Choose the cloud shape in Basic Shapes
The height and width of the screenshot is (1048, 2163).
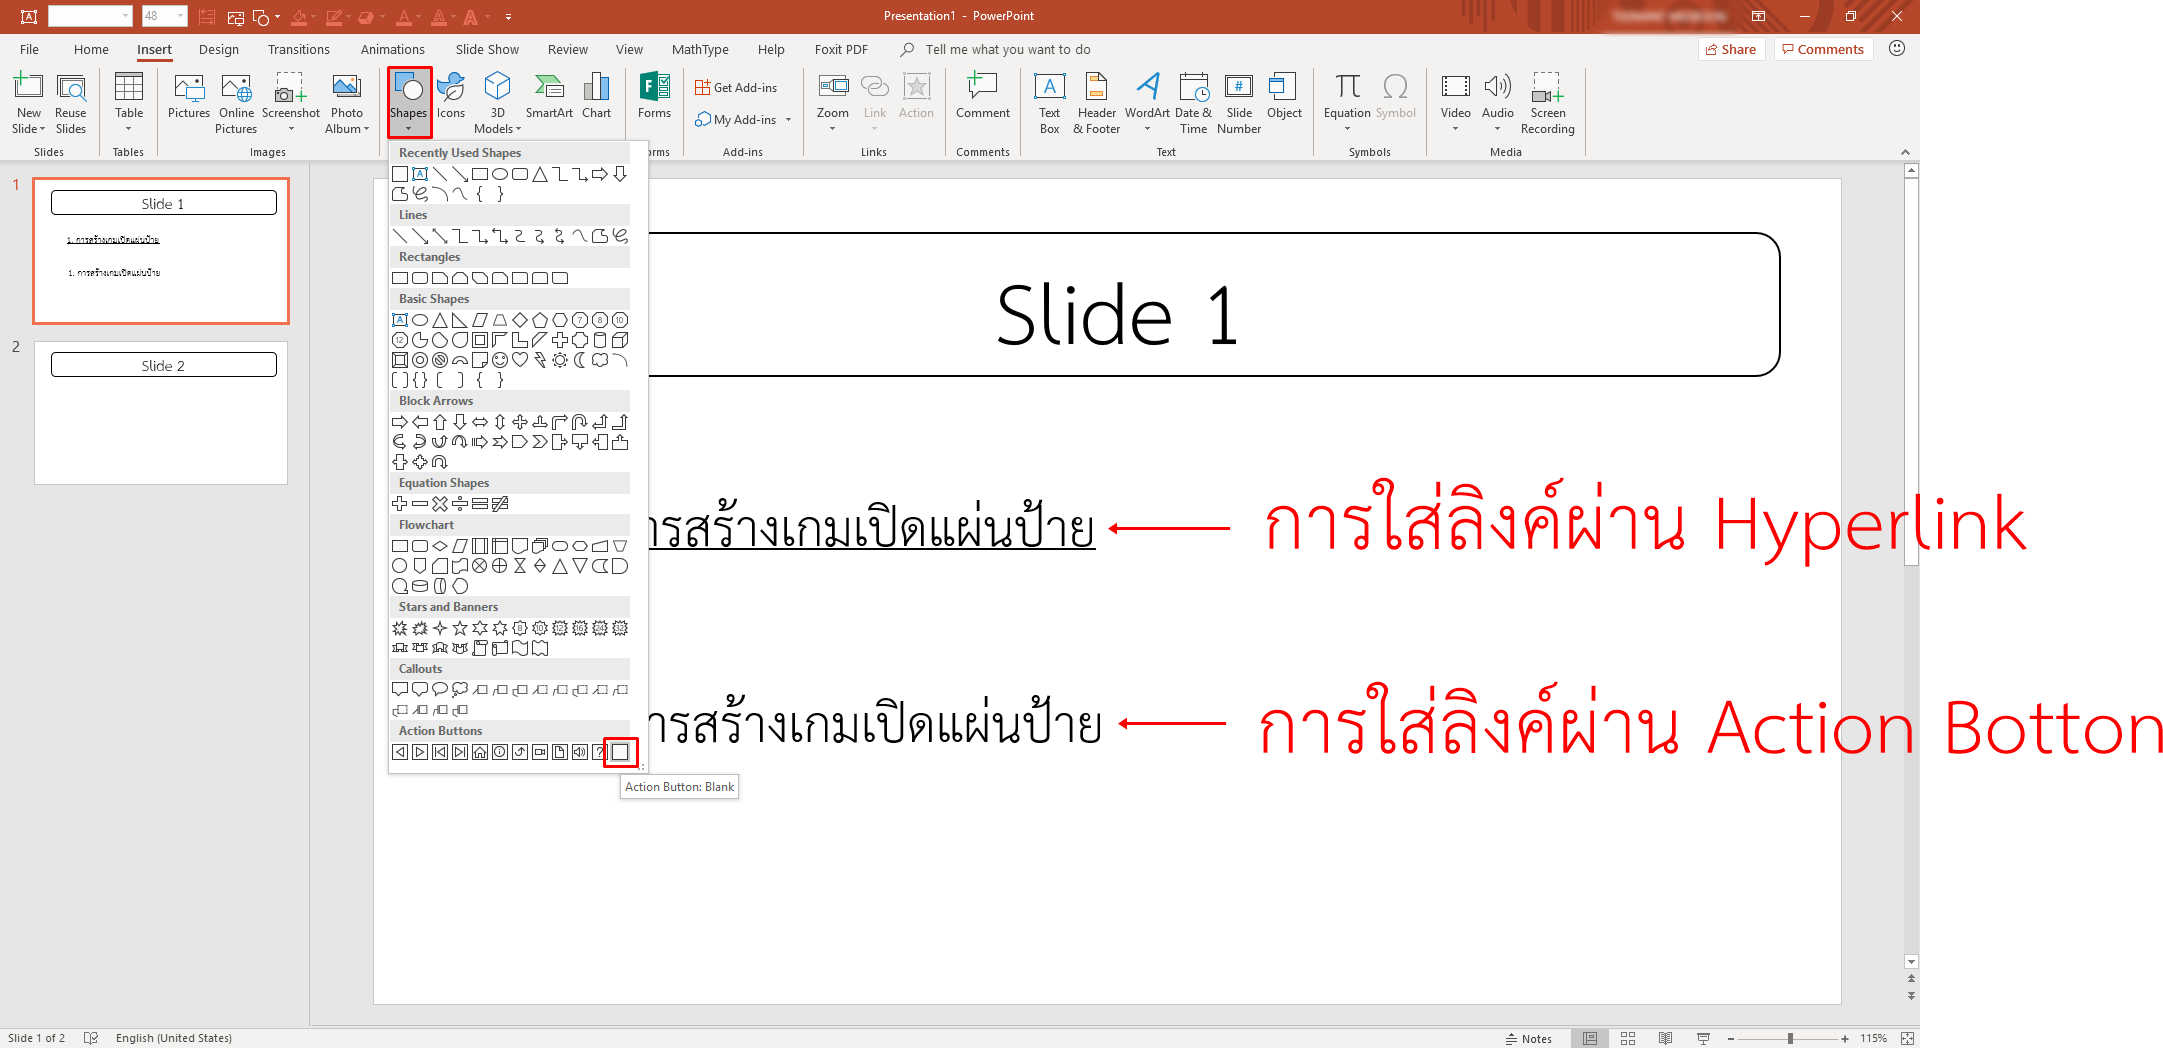[x=600, y=360]
